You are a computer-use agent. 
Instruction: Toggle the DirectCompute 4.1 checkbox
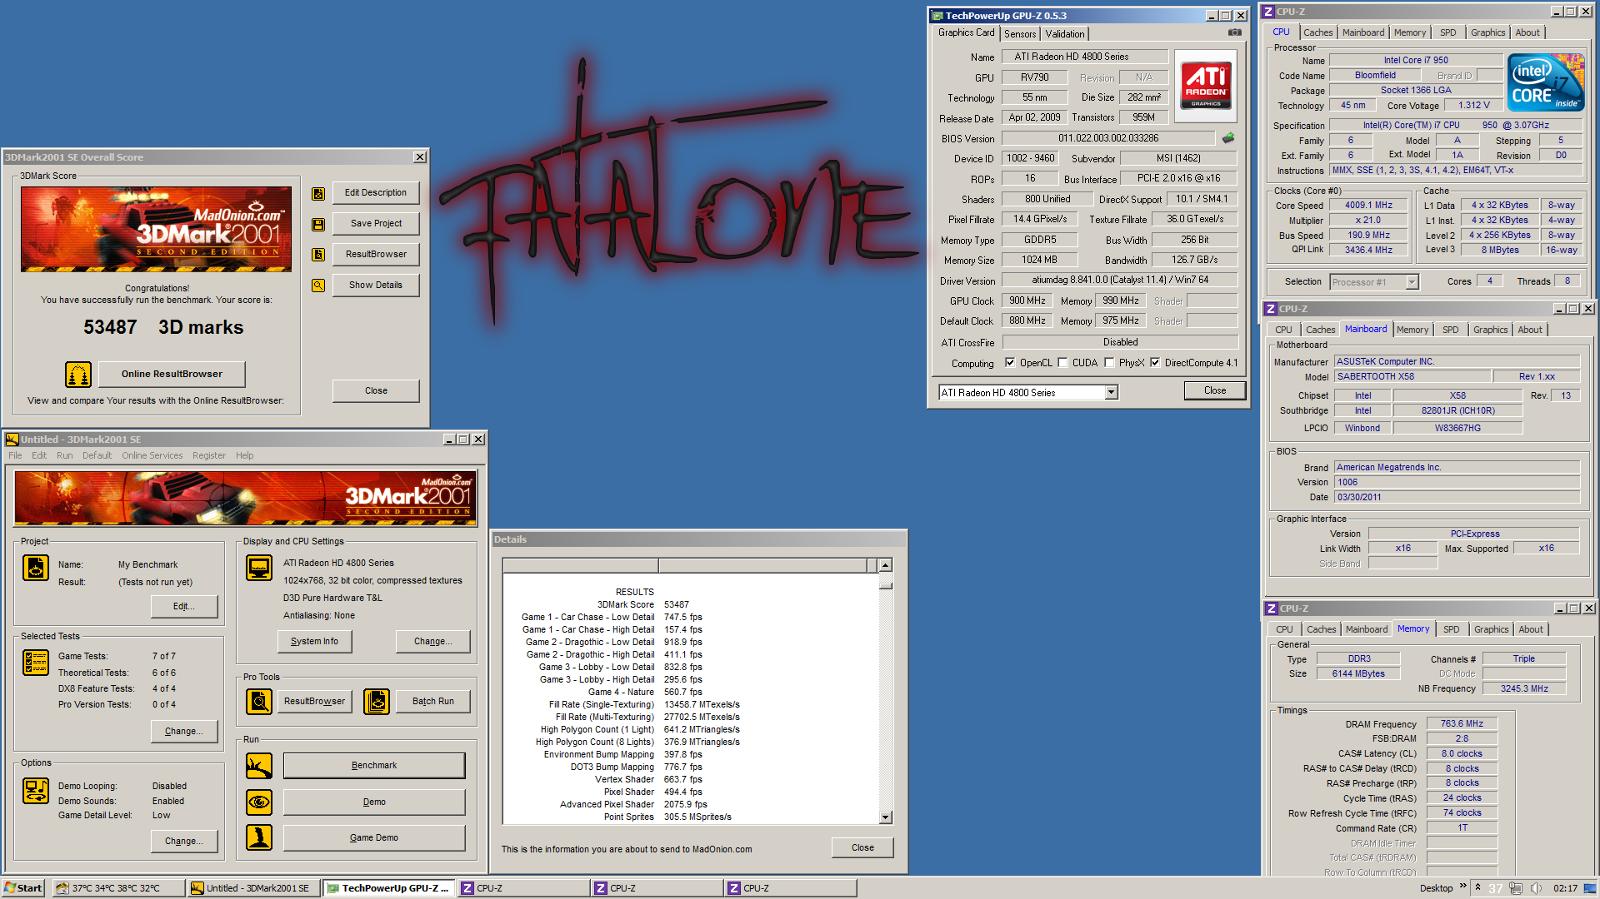1155,363
